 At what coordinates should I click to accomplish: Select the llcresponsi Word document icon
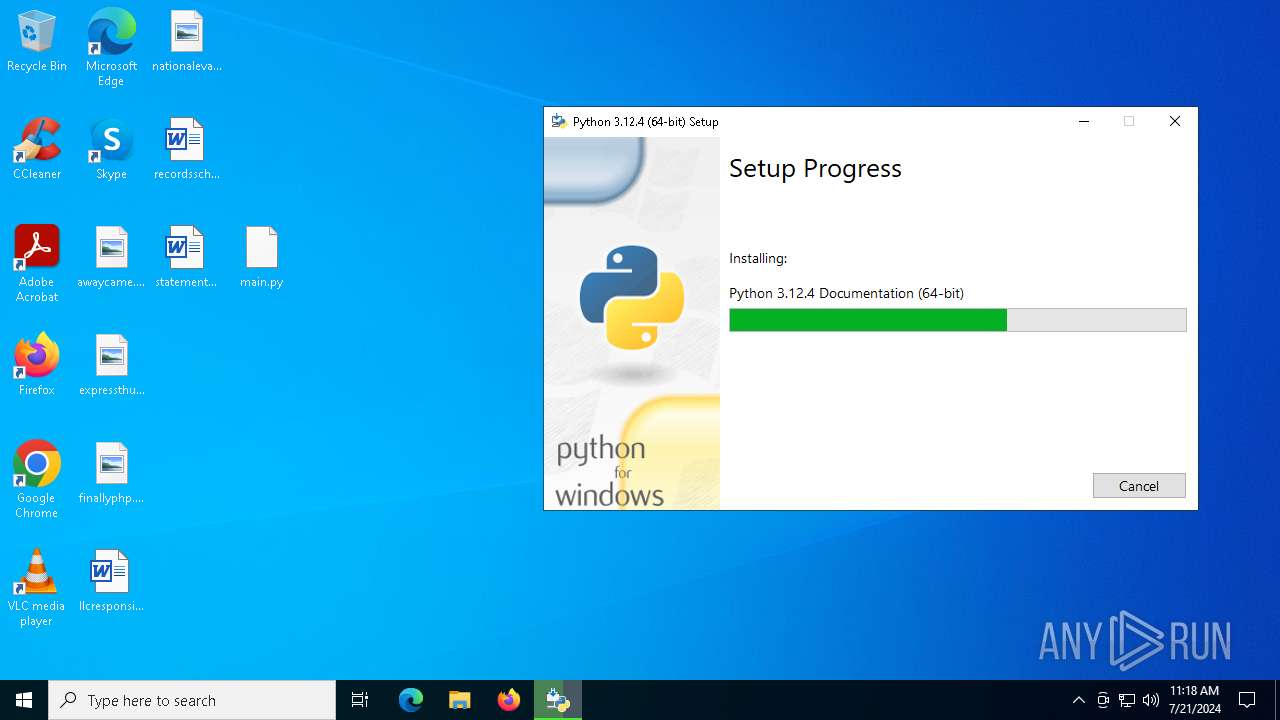[x=111, y=582]
